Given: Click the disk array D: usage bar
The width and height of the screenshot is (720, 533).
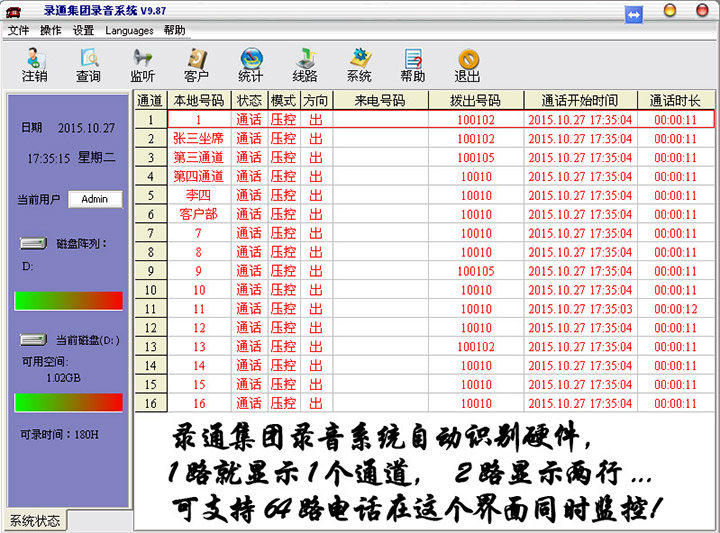Looking at the screenshot, I should [x=69, y=301].
